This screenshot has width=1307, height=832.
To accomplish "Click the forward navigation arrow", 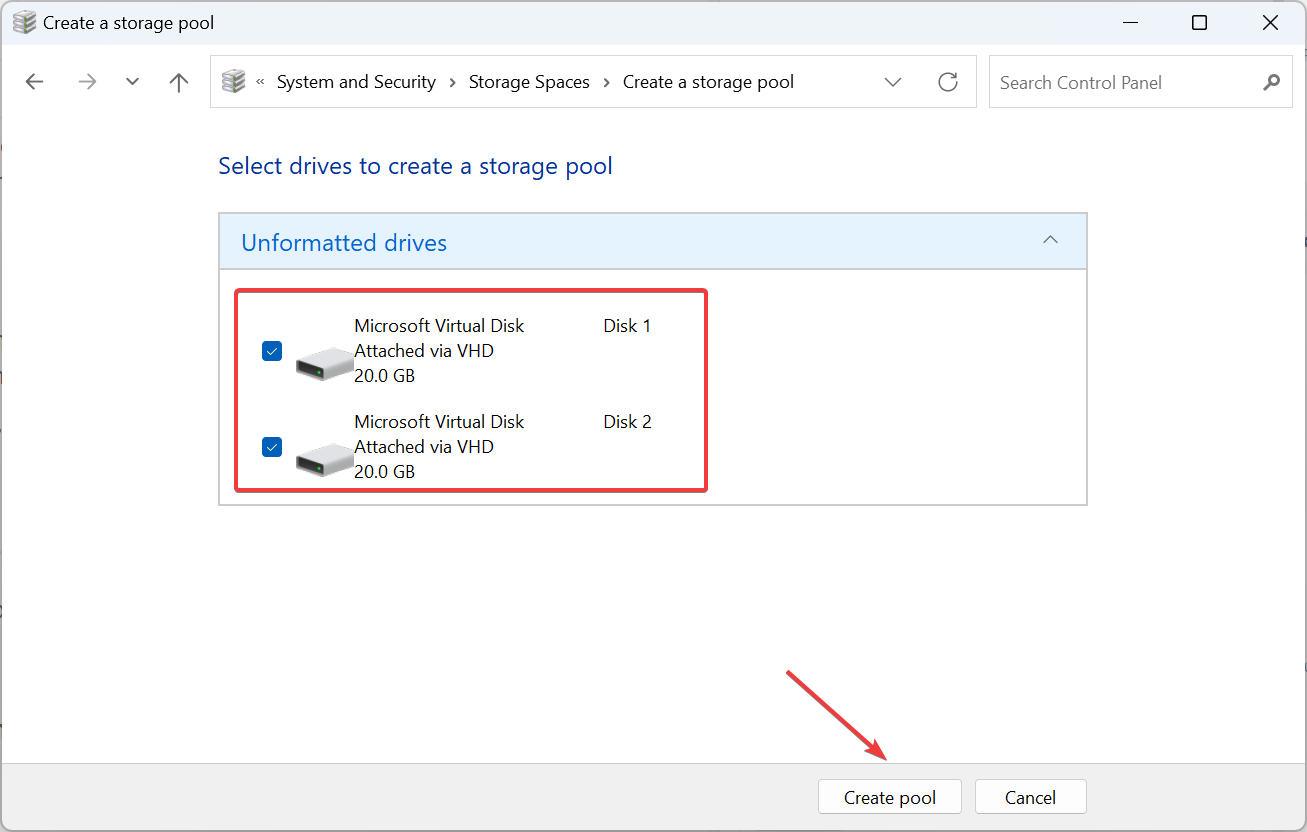I will [x=87, y=82].
